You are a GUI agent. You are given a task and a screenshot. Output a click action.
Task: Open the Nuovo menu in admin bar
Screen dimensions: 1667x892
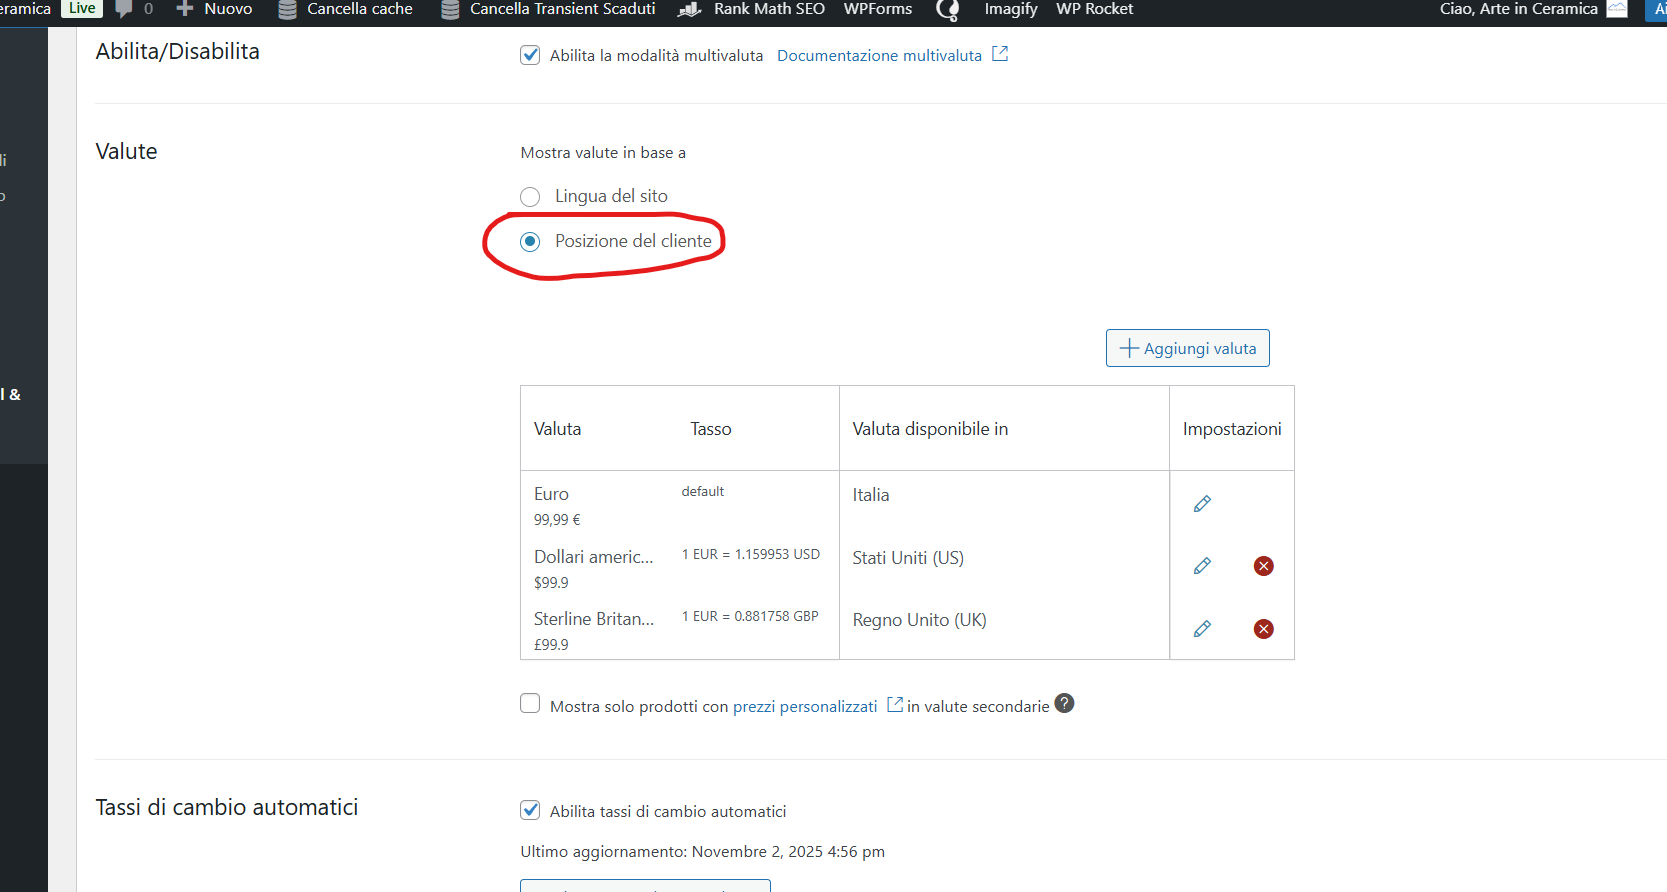[228, 9]
